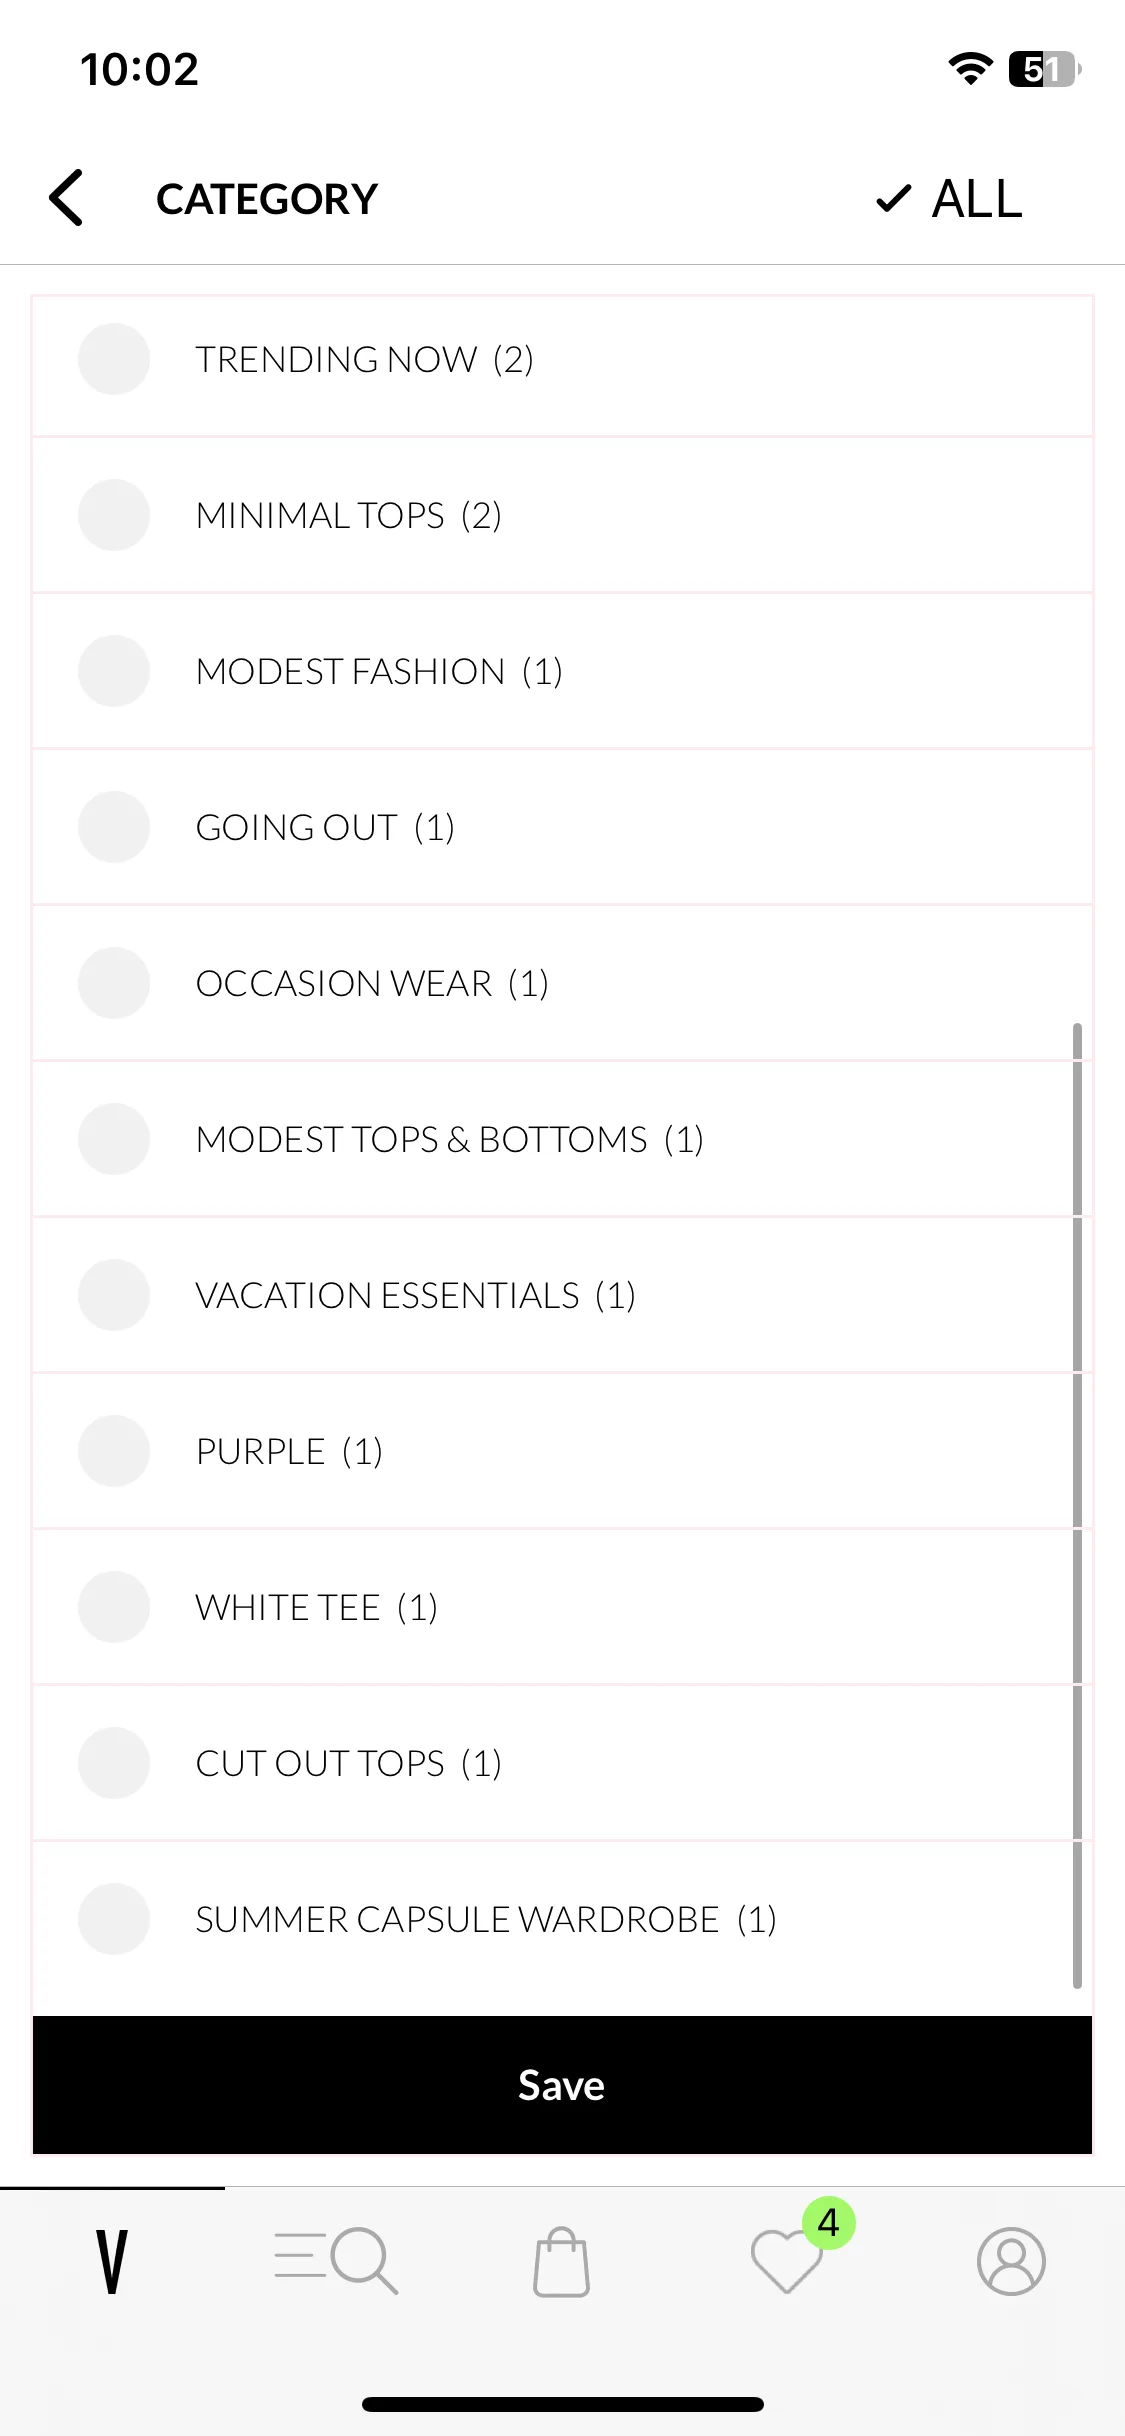Screen dimensions: 1125x2436
Task: Pick the Purple category row
Action: point(562,1451)
